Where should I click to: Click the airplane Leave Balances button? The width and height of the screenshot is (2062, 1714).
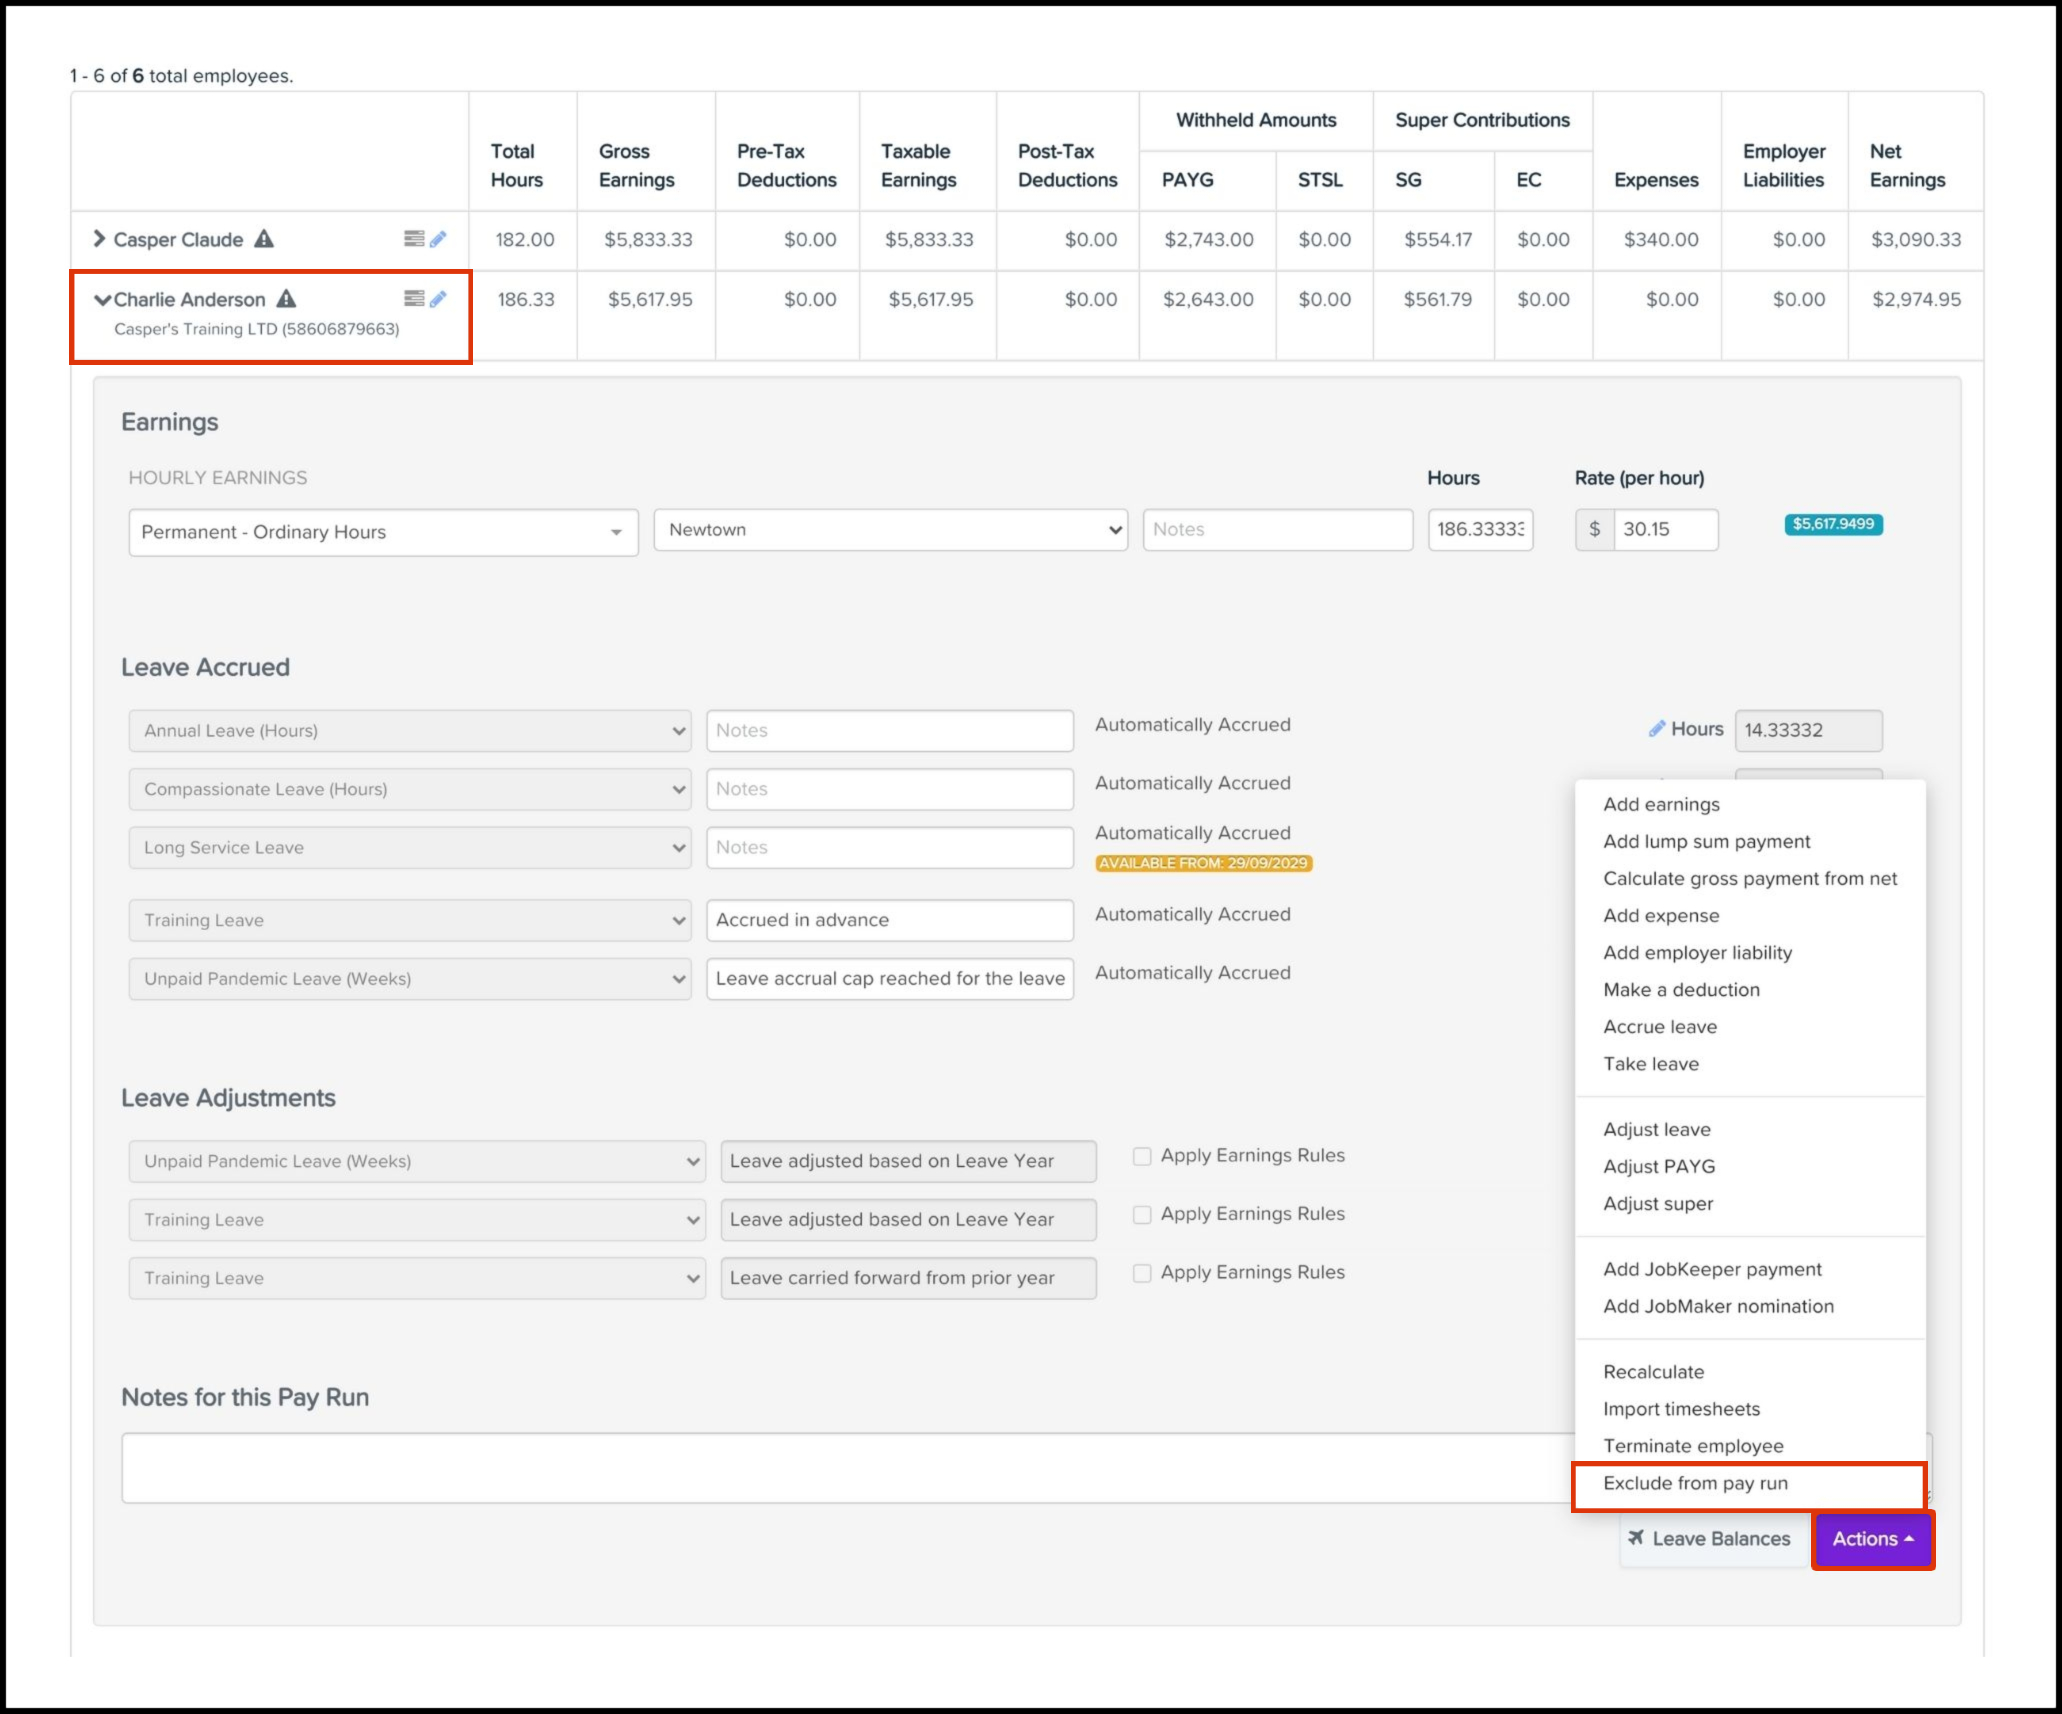[1709, 1539]
